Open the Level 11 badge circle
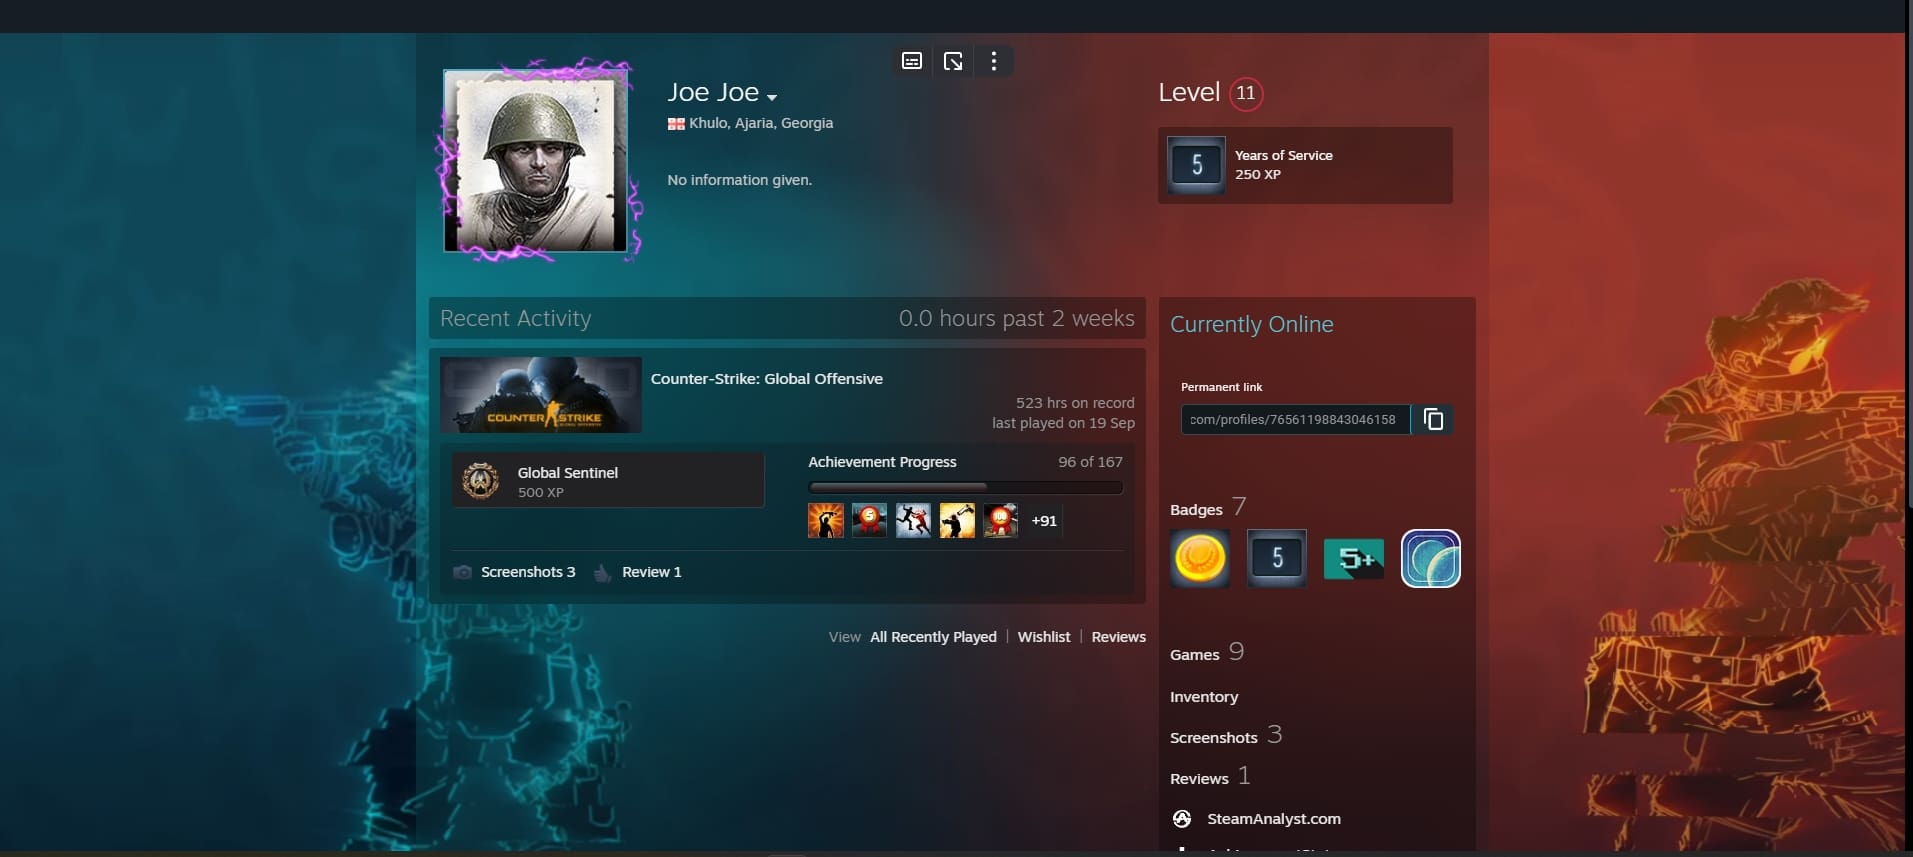Screen dimensions: 1913x857 [1245, 93]
